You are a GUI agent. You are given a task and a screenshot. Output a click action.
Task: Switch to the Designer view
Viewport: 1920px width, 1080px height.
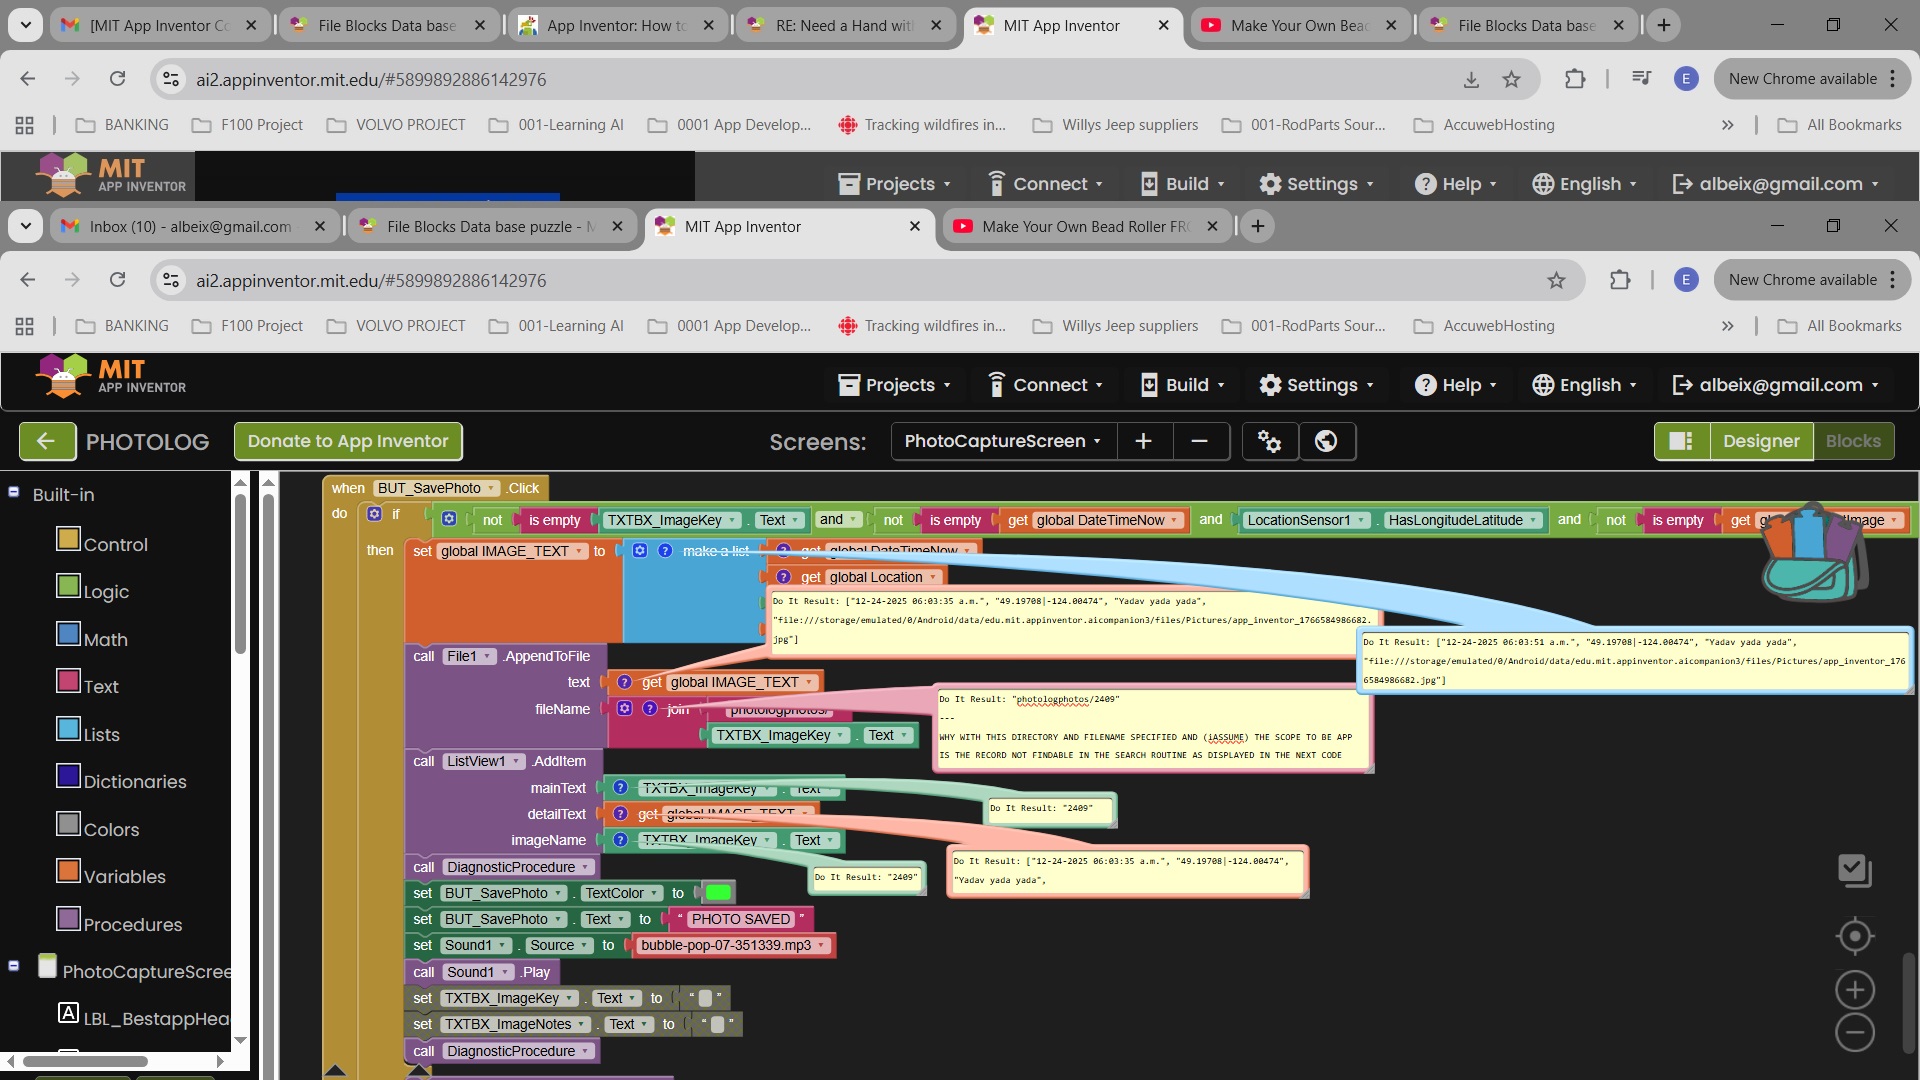tap(1761, 441)
